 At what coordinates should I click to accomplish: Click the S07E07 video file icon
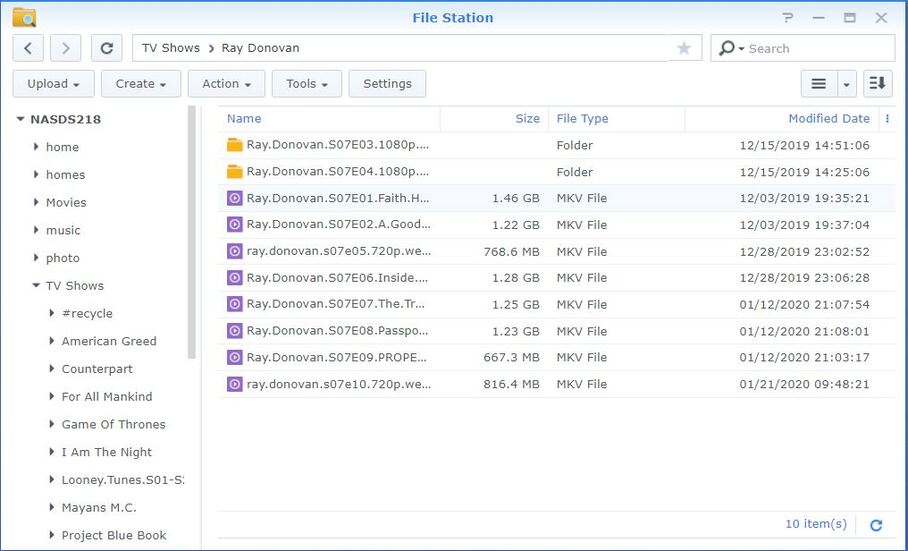pos(235,304)
